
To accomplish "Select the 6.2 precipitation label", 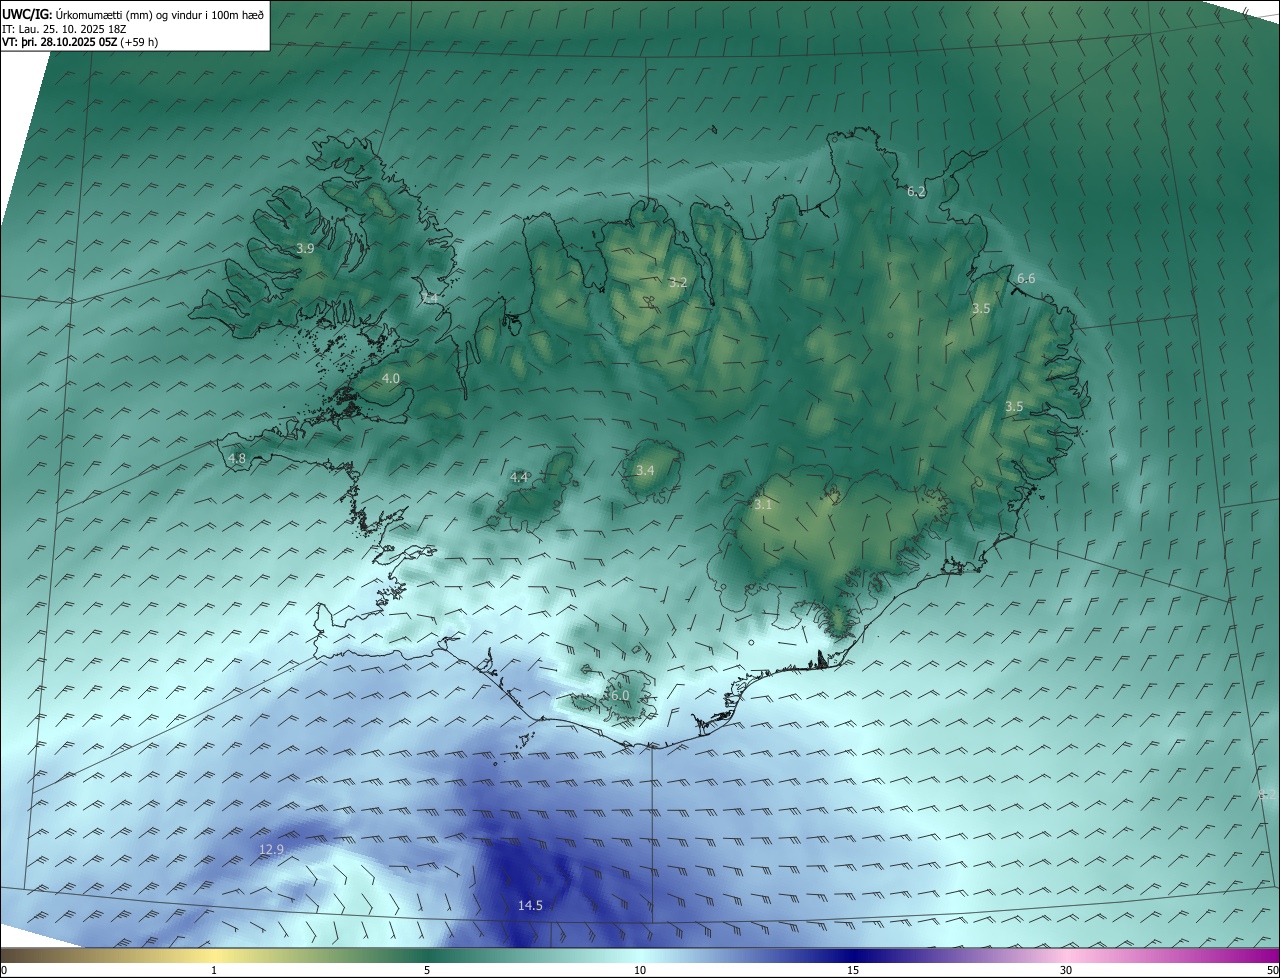I will point(916,191).
